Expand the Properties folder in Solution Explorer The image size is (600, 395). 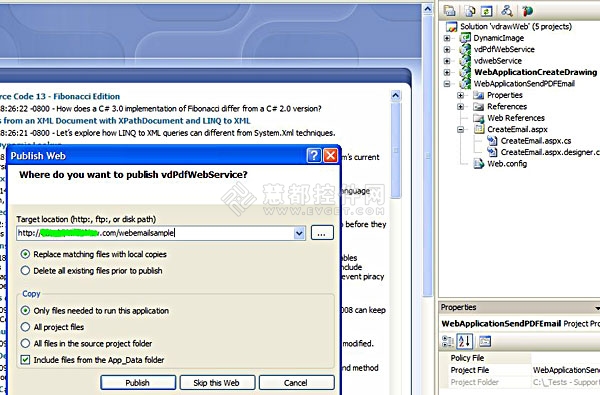pyautogui.click(x=461, y=95)
